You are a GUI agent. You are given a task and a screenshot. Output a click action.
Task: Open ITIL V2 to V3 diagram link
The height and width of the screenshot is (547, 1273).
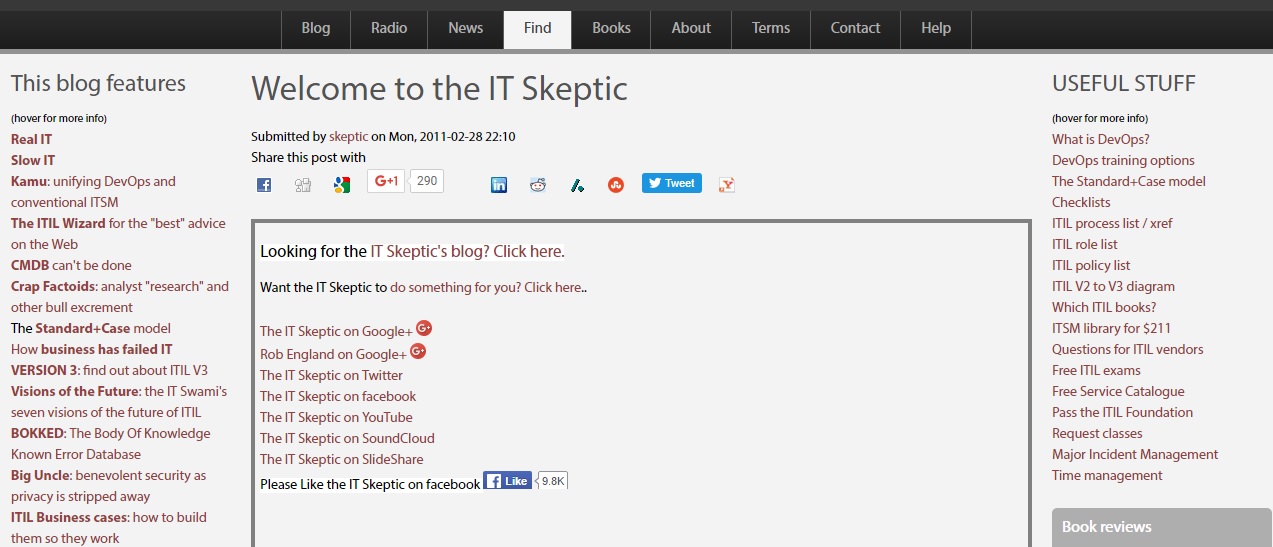(1113, 286)
